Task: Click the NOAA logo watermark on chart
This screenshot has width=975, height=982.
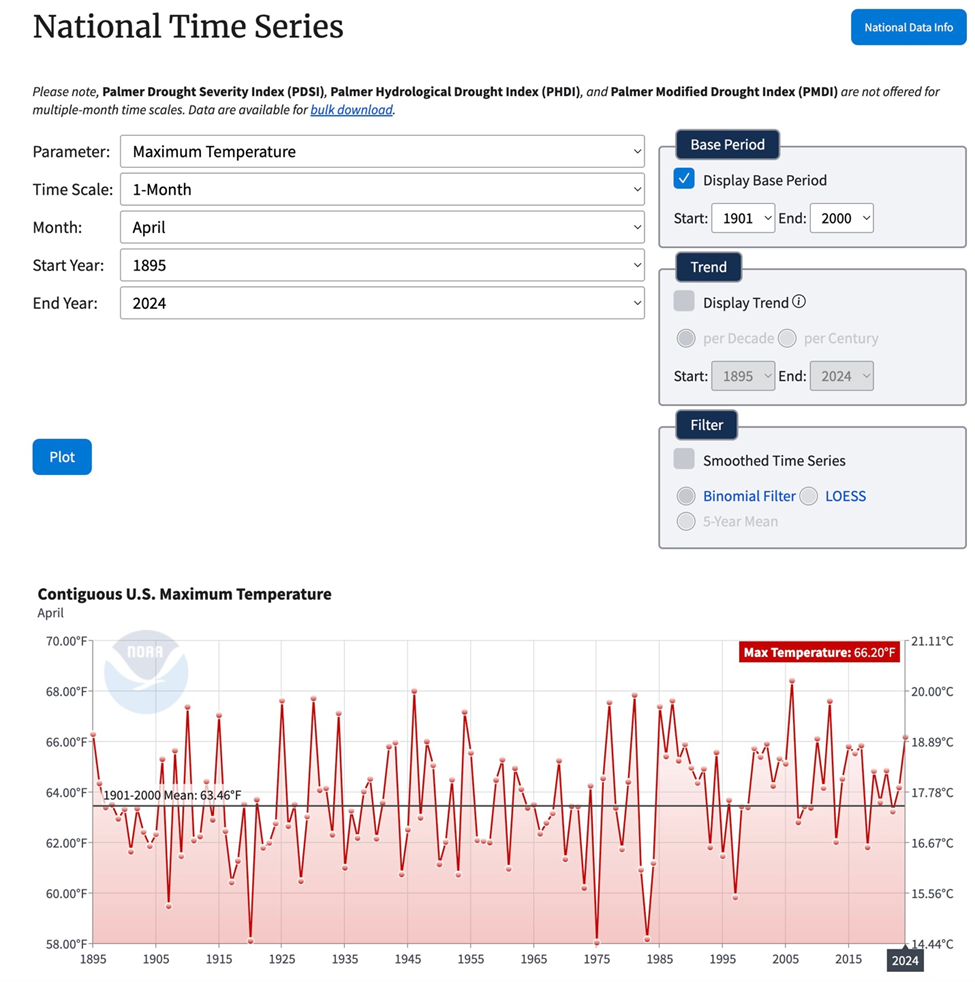Action: click(x=146, y=671)
